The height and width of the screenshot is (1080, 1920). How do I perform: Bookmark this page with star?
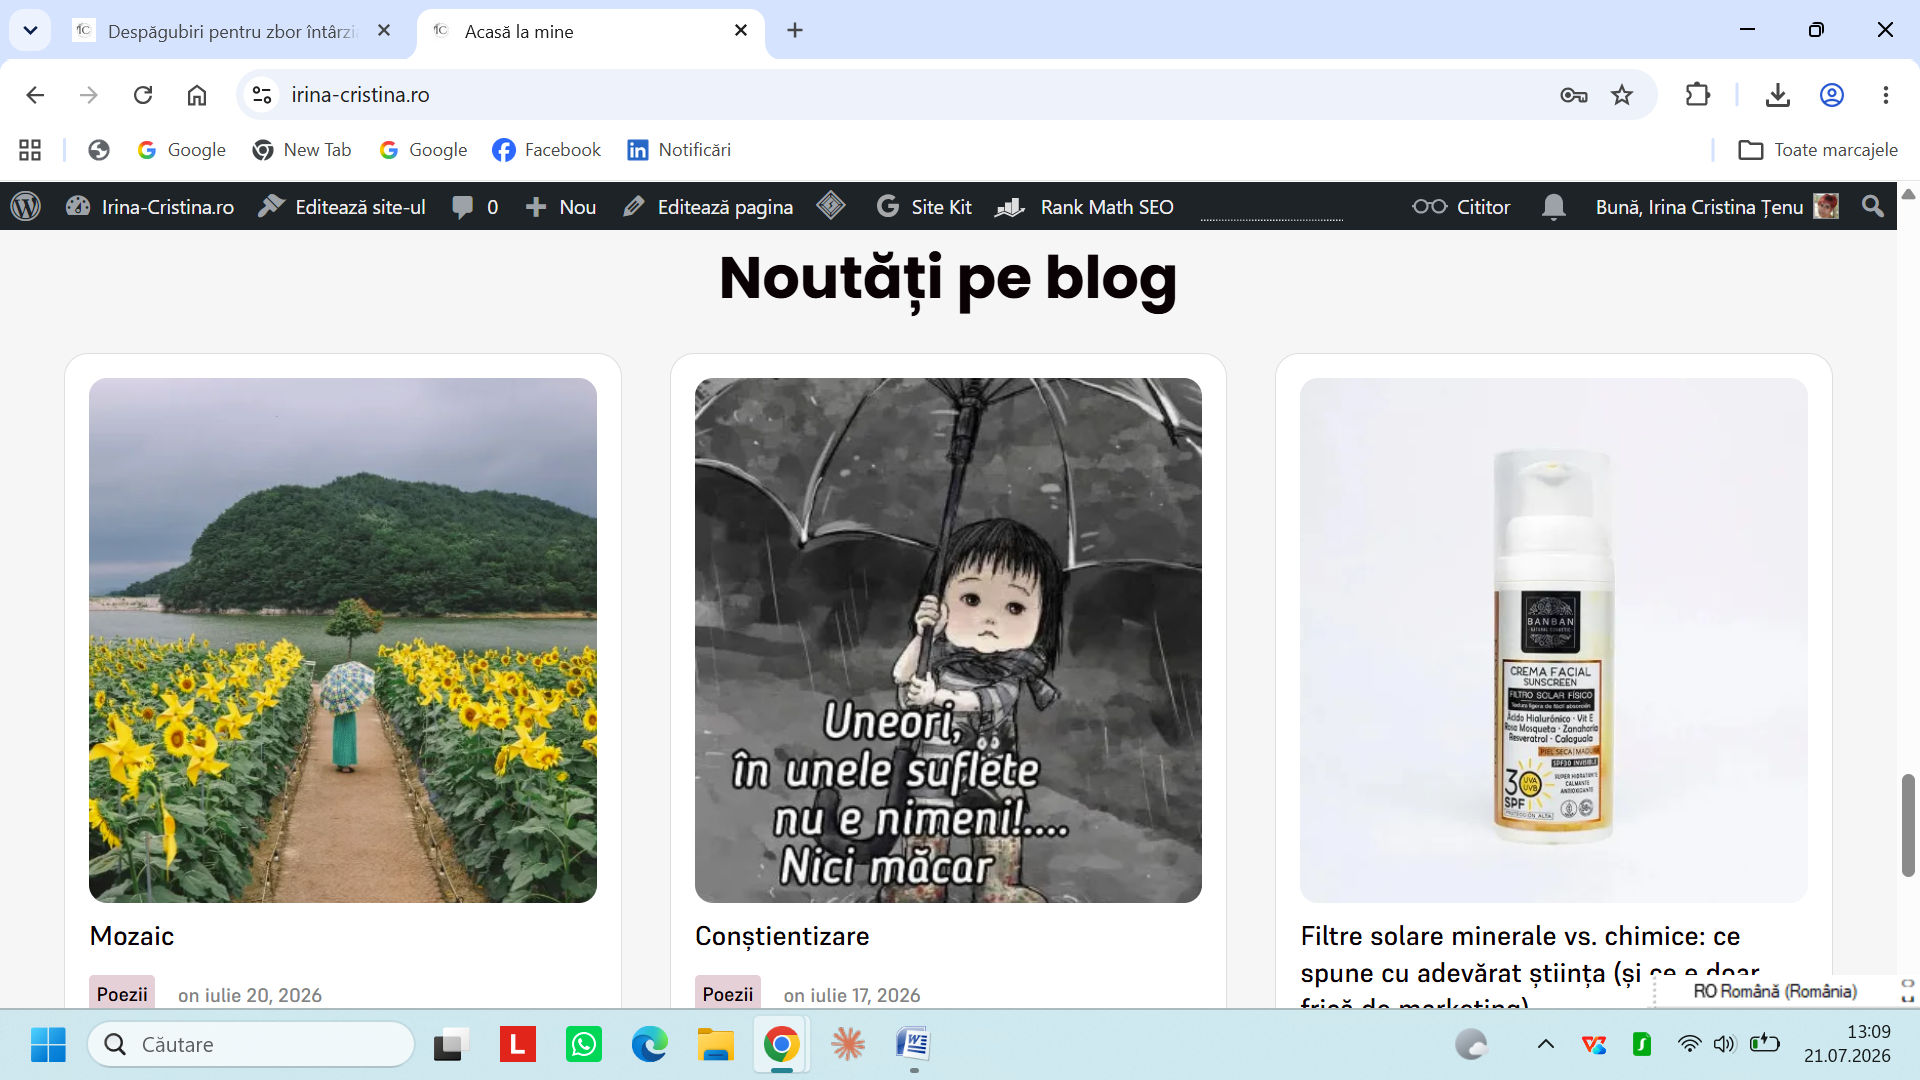(x=1622, y=95)
